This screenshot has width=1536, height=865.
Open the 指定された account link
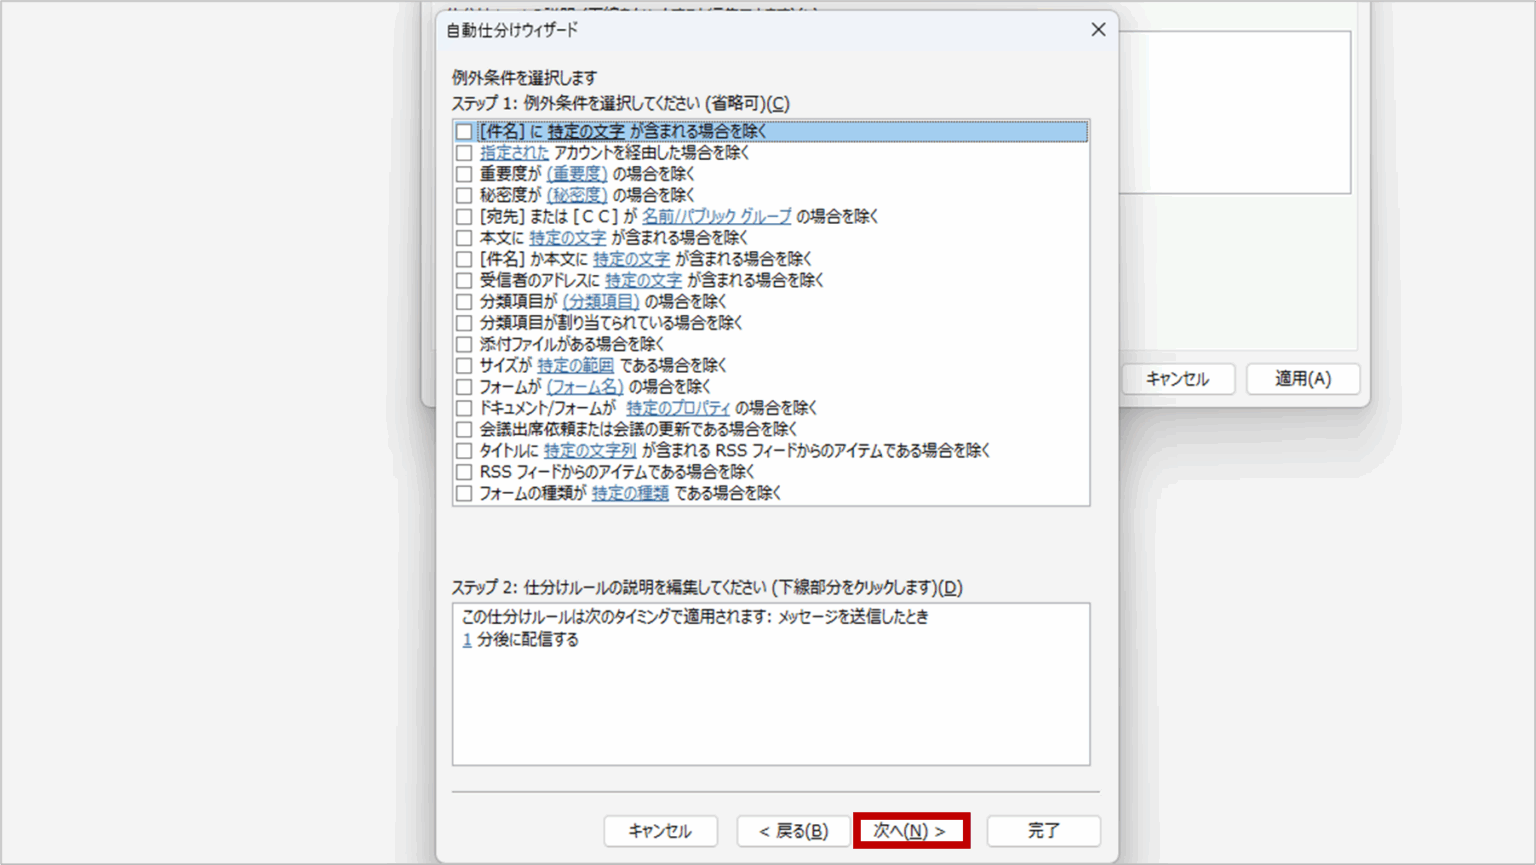click(514, 153)
